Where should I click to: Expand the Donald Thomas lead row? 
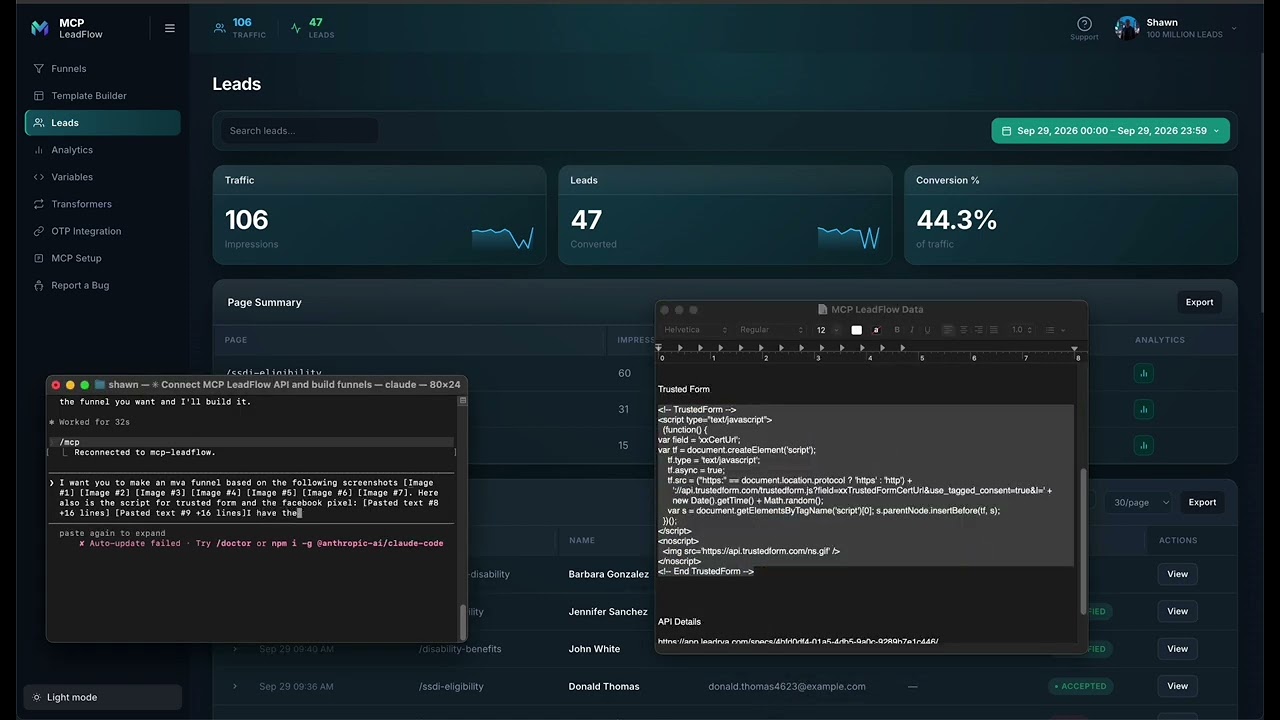click(235, 687)
